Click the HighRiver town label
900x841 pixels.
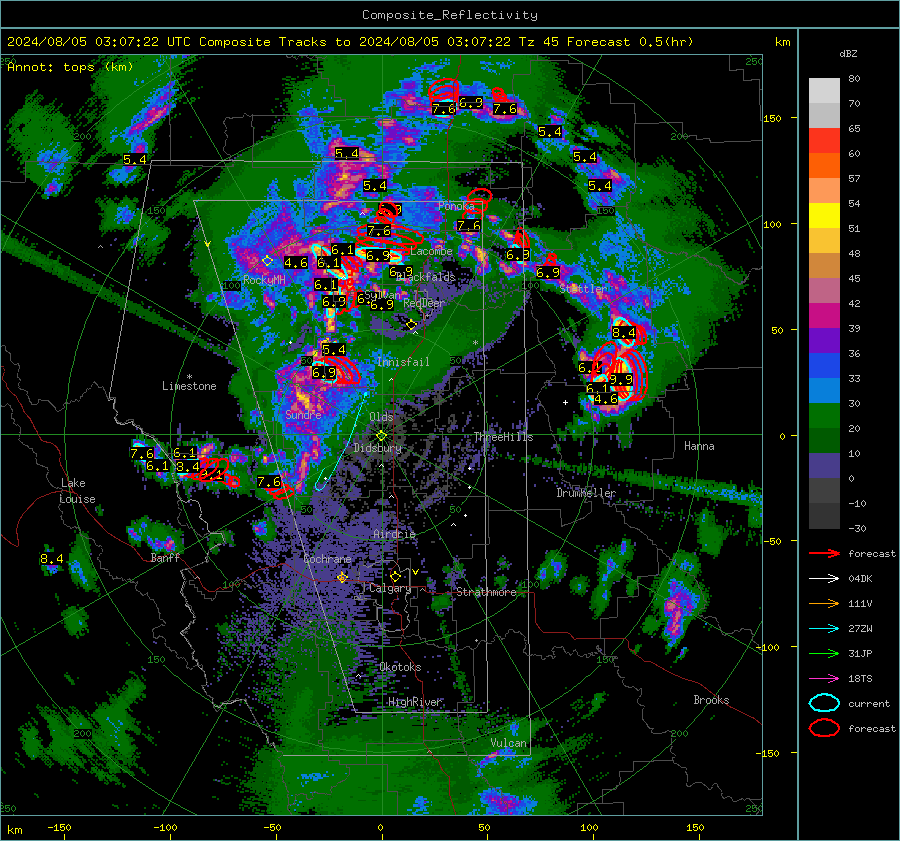tap(415, 702)
